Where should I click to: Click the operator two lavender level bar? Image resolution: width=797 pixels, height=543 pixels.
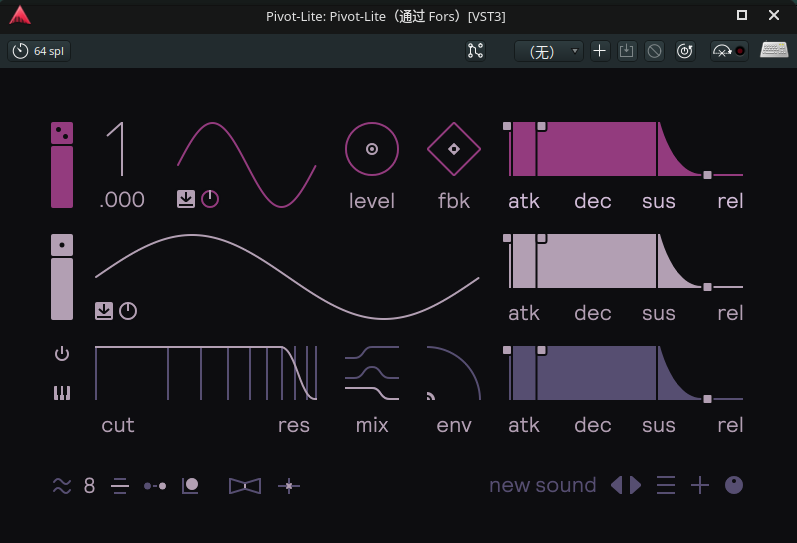[x=62, y=289]
